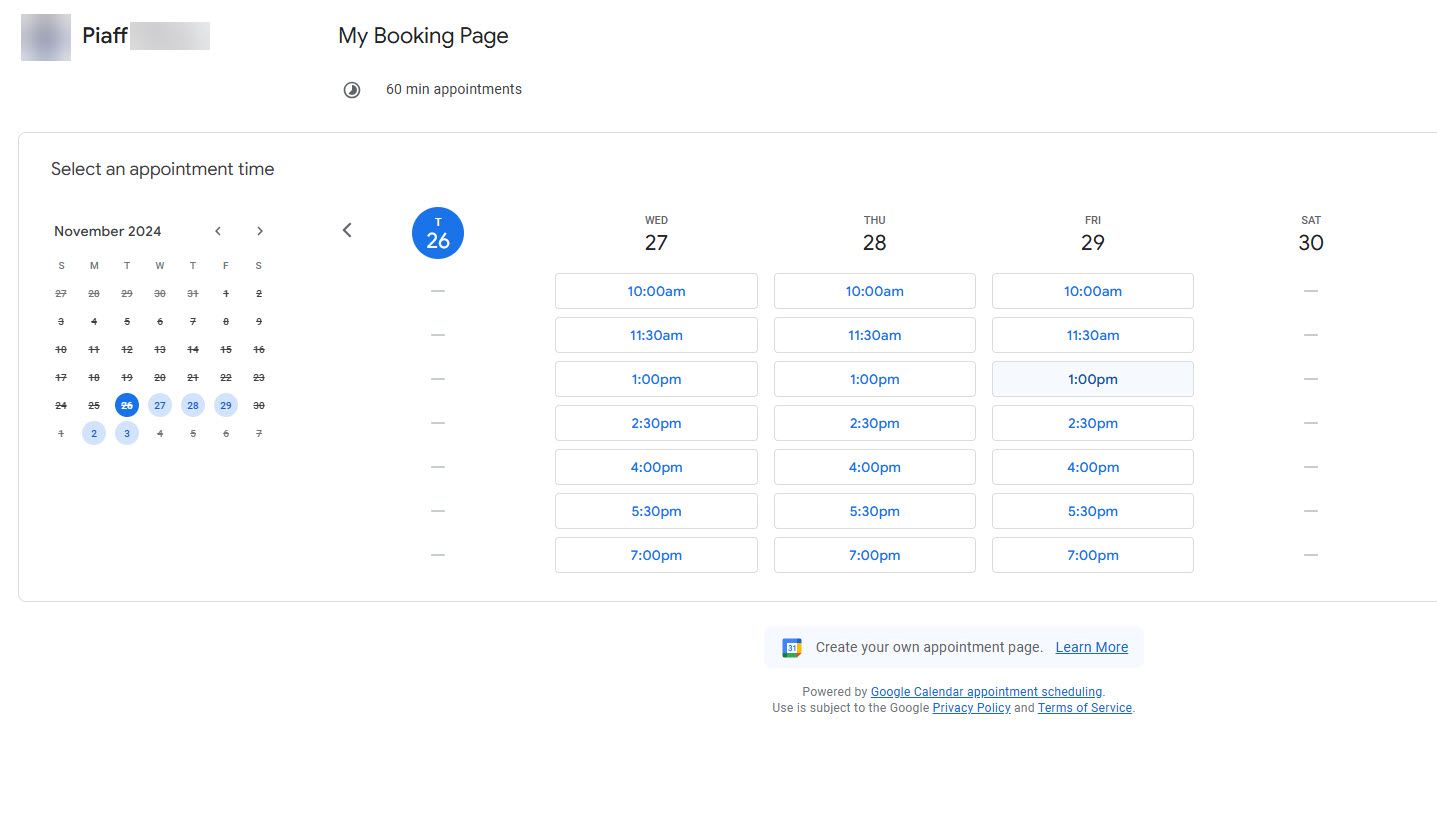Advance to December using the right arrow
This screenshot has width=1437, height=819.
coord(260,230)
